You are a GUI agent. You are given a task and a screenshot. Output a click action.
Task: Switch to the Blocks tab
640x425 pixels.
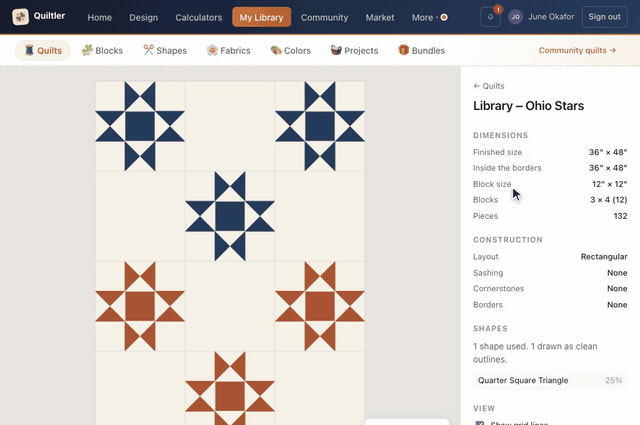[x=102, y=50]
